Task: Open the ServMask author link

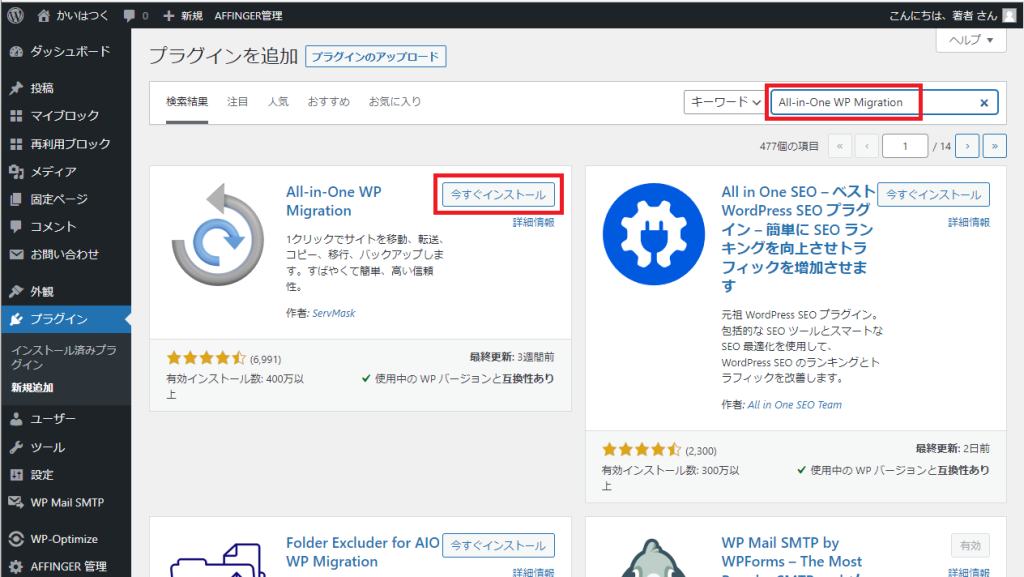Action: (334, 313)
